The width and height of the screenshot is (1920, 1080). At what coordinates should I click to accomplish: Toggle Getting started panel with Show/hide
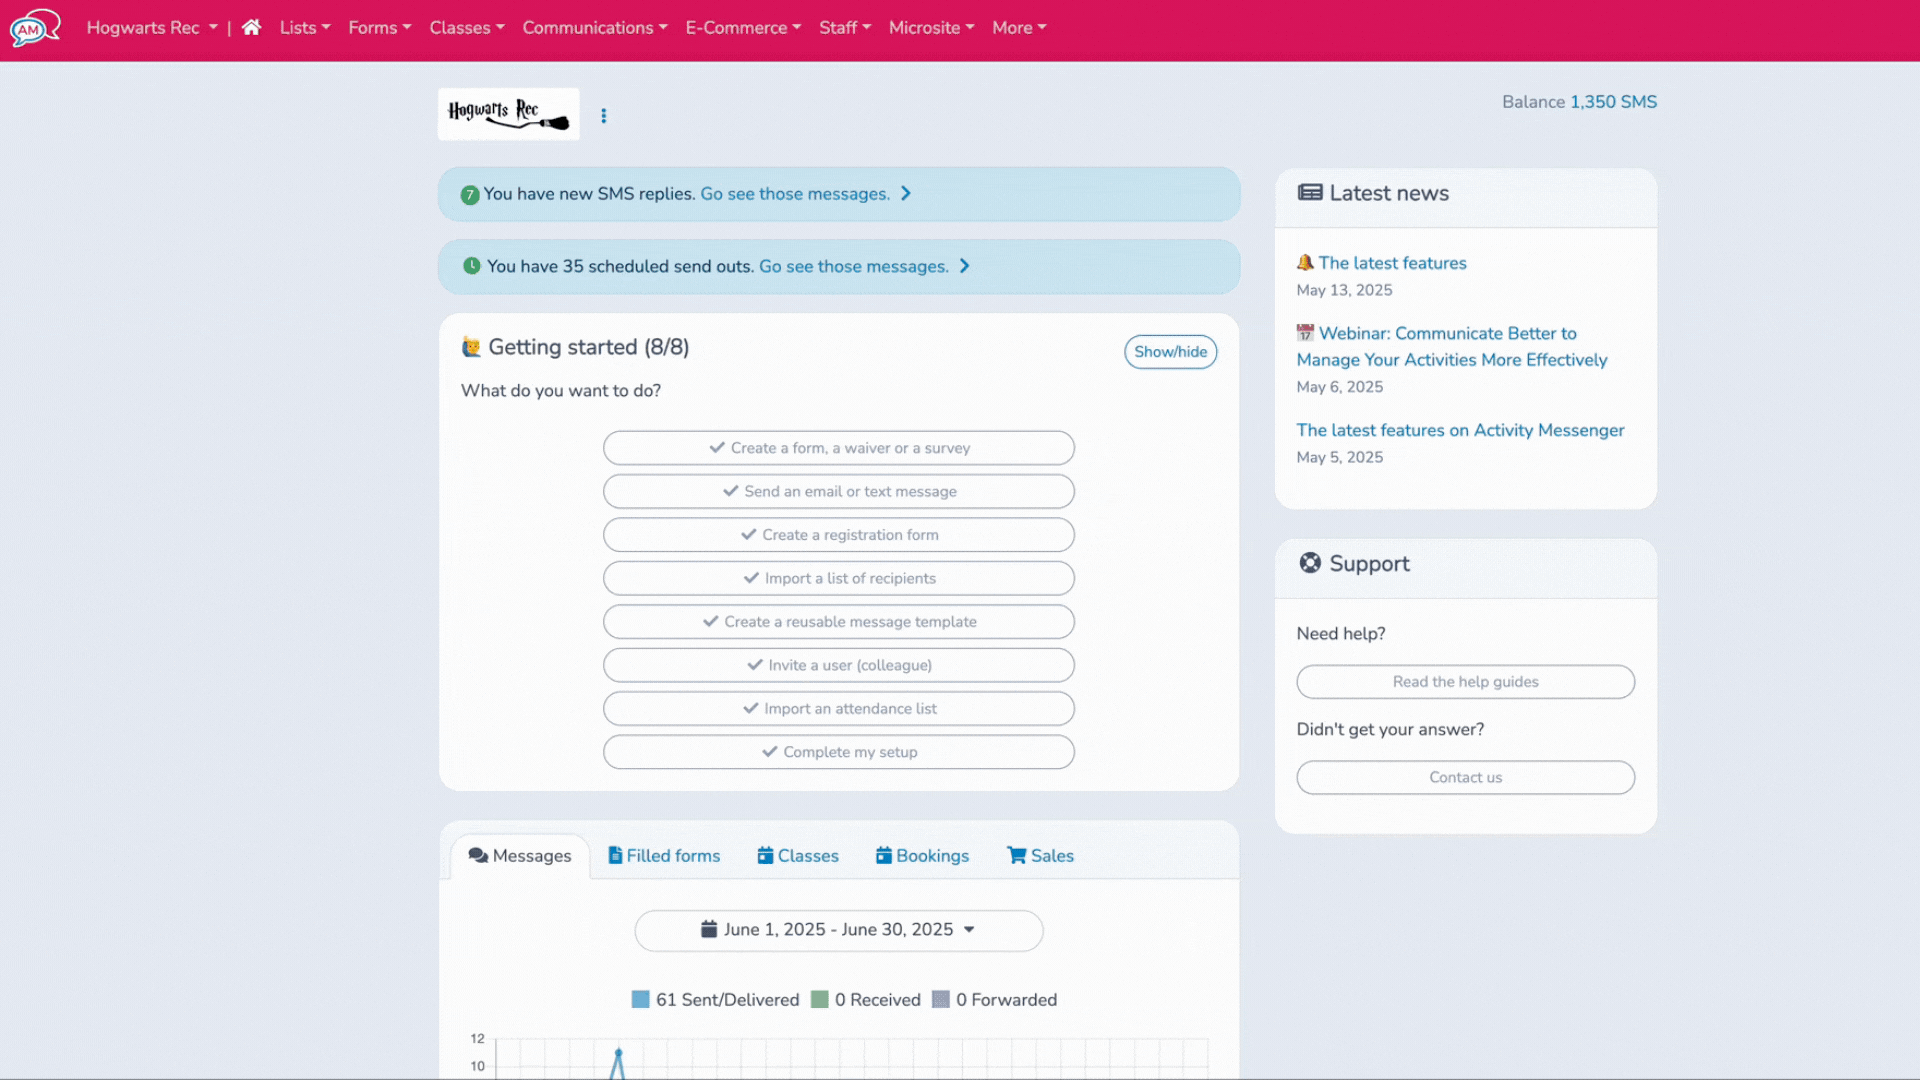1170,352
